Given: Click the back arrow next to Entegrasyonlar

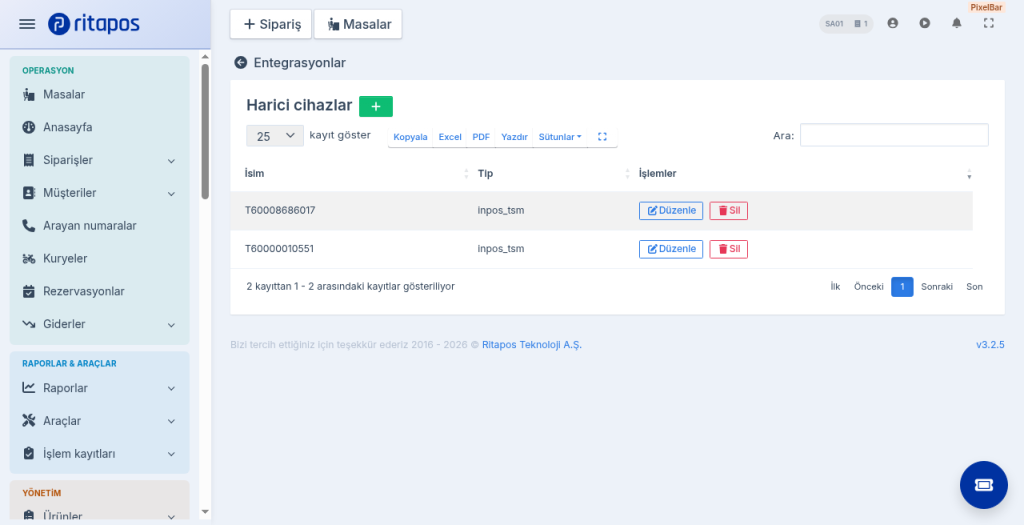Looking at the screenshot, I should (x=240, y=63).
